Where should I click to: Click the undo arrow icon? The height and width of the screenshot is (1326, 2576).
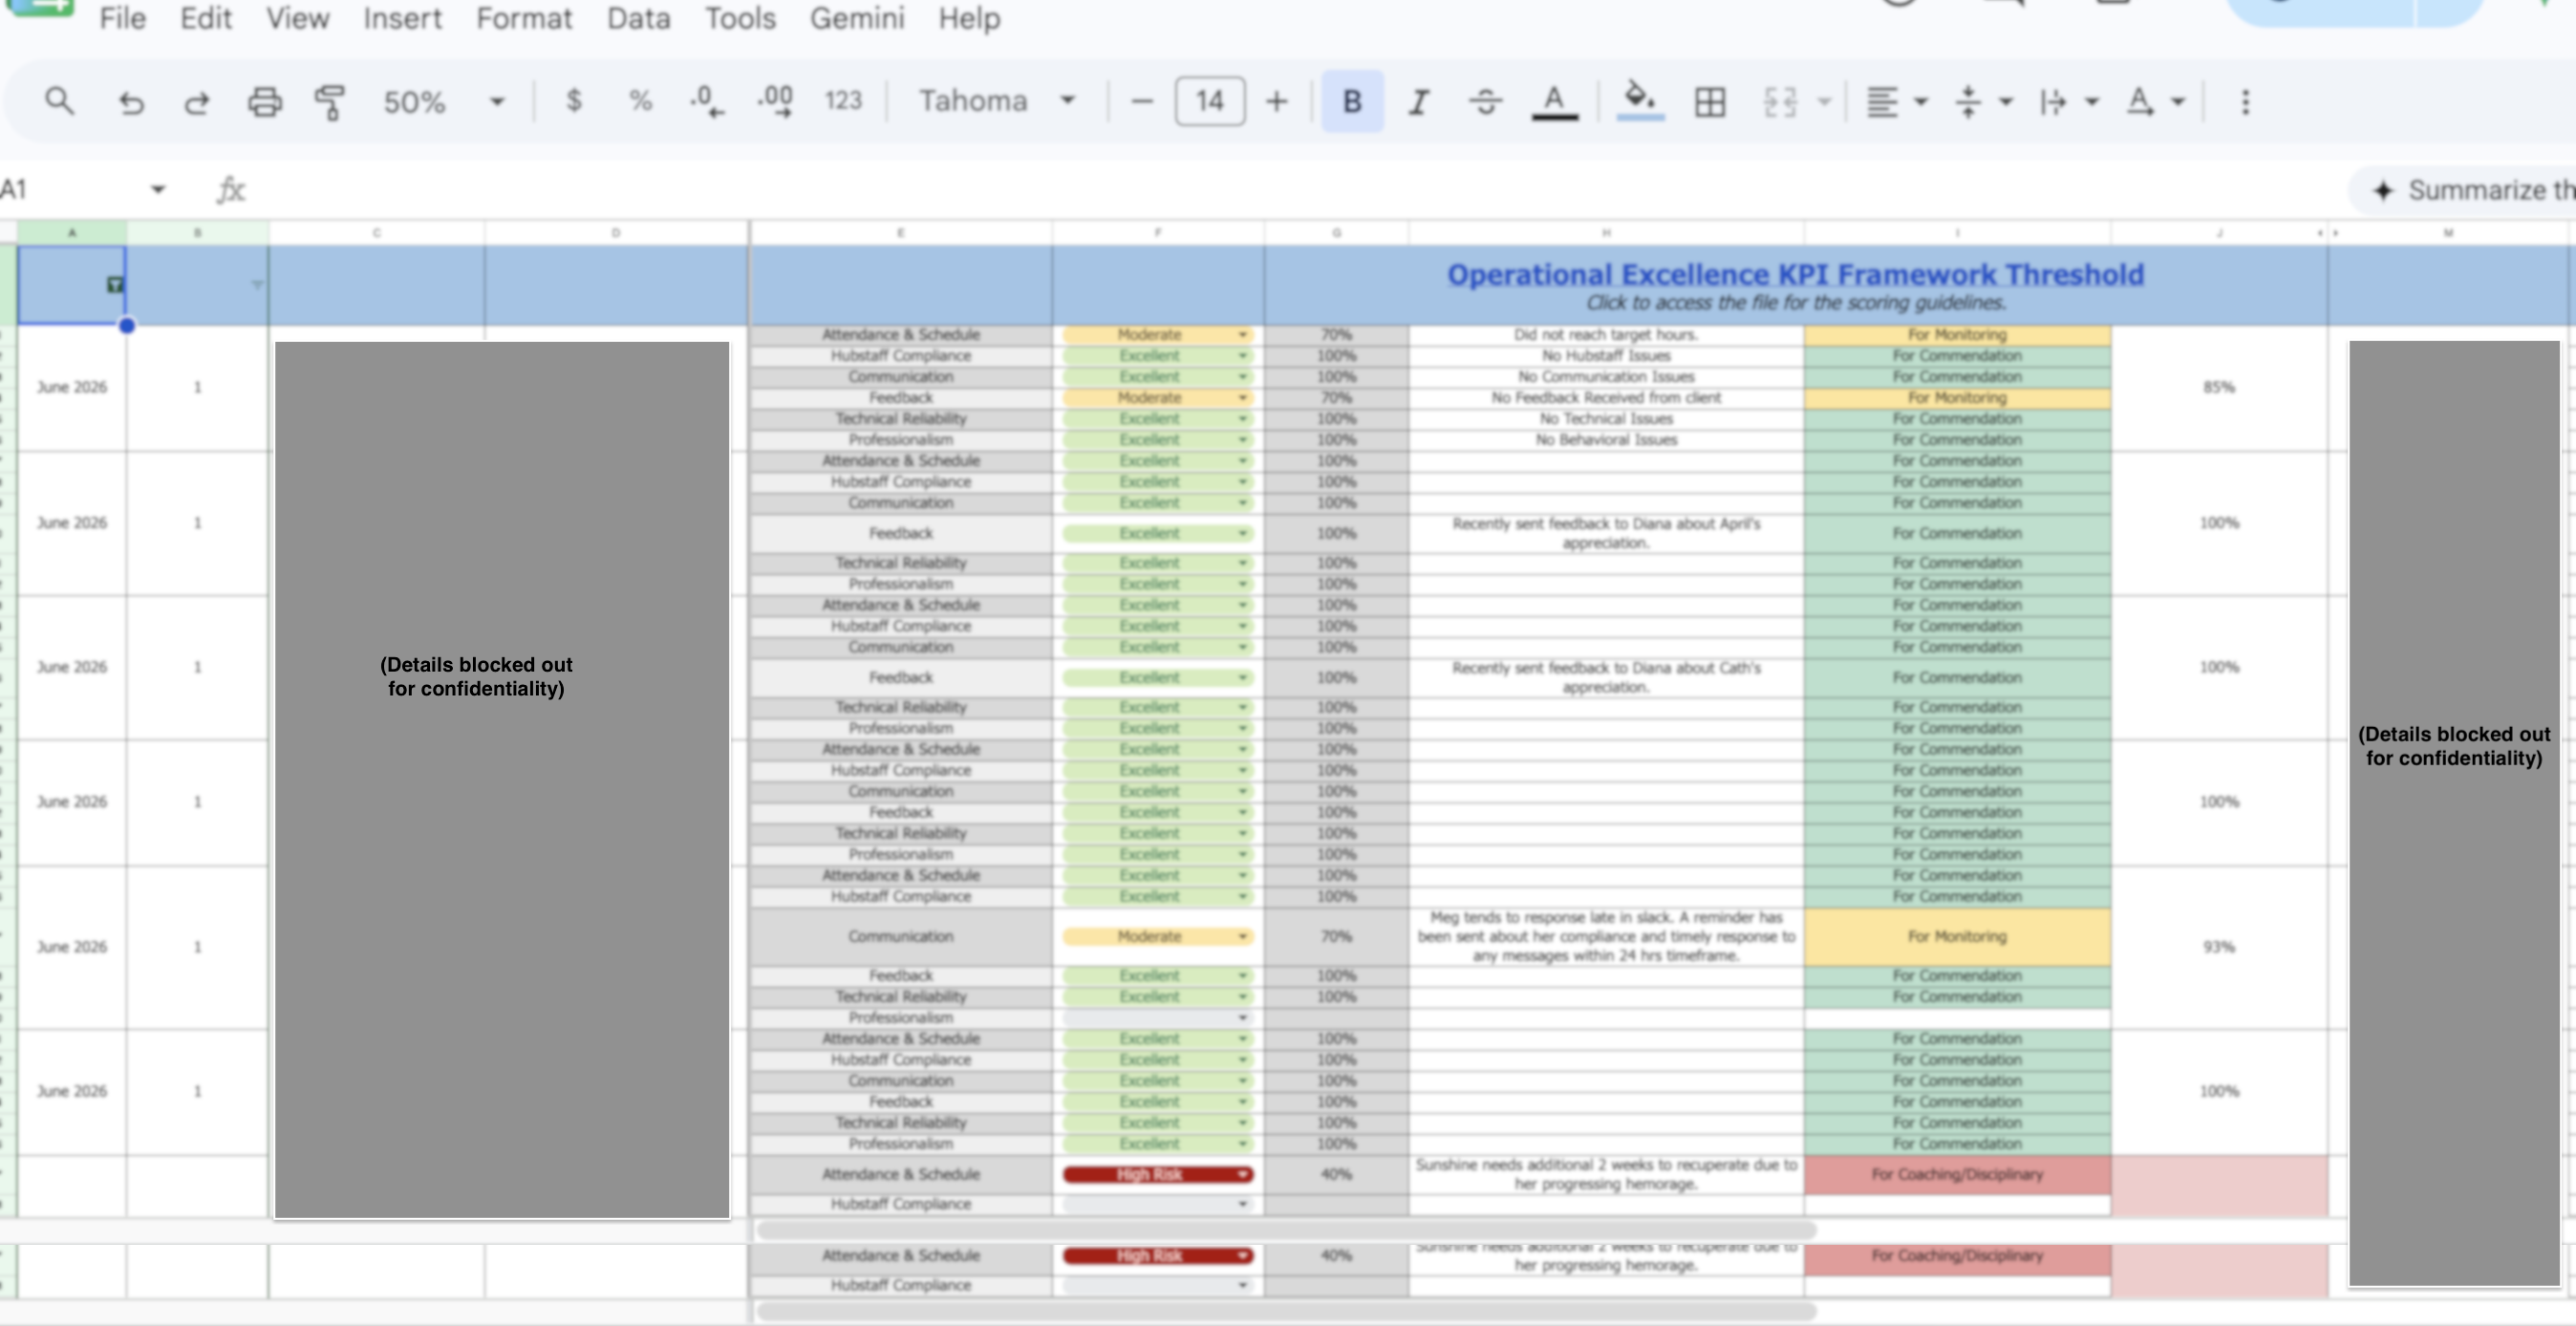131,102
